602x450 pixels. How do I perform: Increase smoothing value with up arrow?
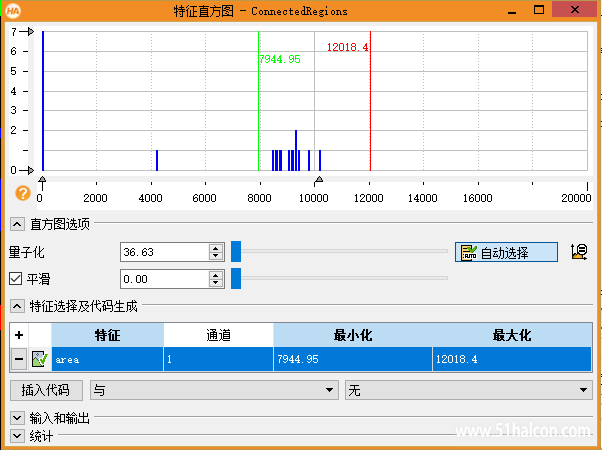(x=216, y=275)
